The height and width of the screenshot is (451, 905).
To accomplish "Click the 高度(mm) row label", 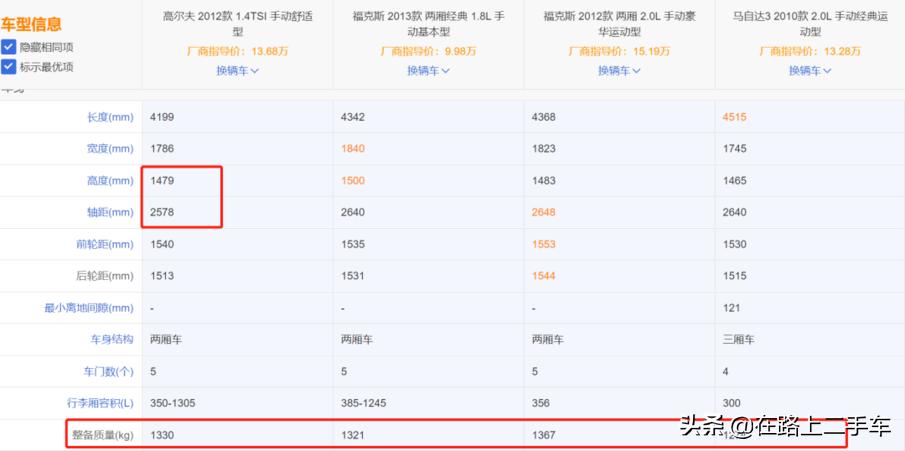I will point(110,181).
